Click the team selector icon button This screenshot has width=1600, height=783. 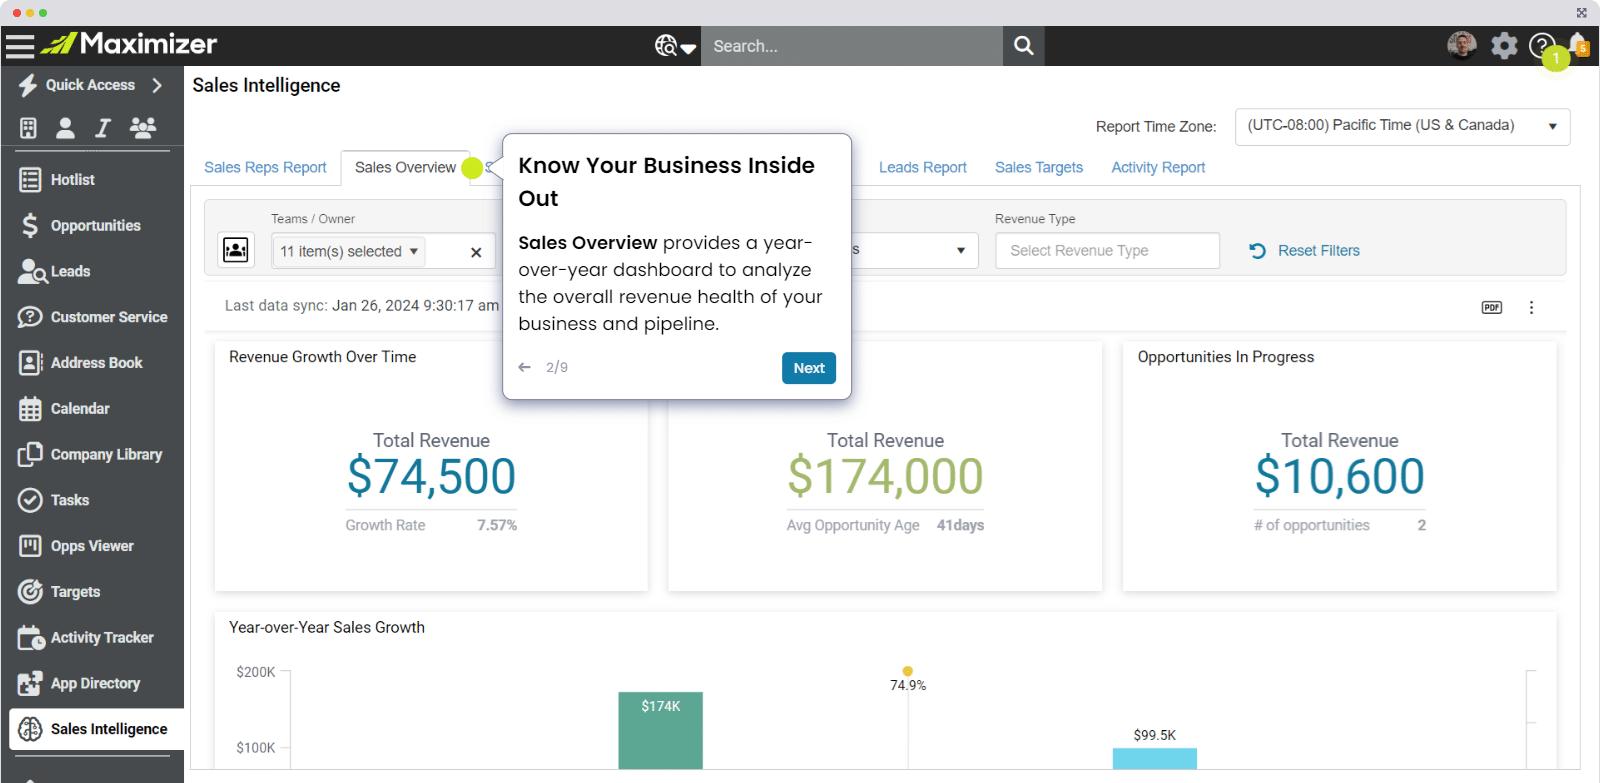(x=236, y=250)
